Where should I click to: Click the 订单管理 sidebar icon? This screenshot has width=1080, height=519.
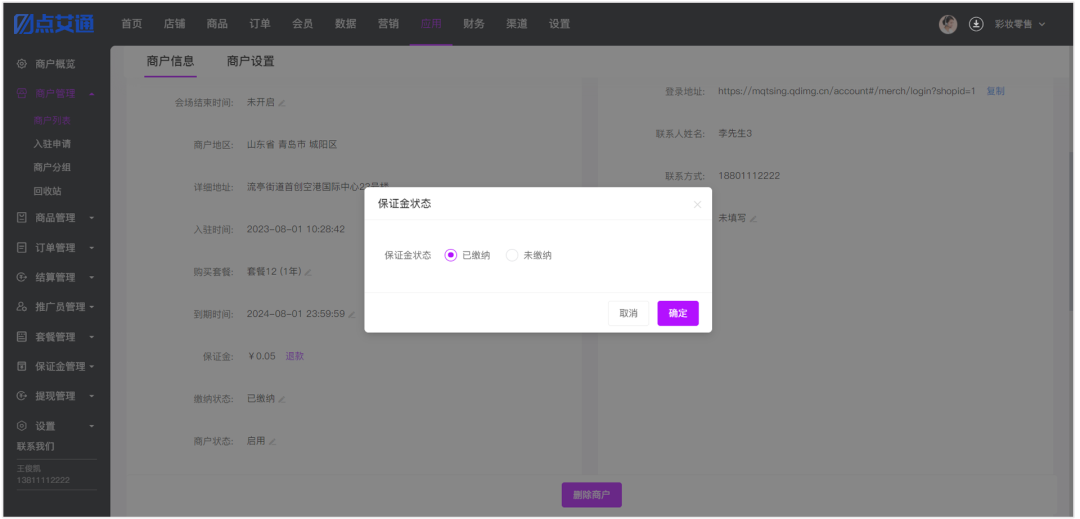[x=22, y=247]
